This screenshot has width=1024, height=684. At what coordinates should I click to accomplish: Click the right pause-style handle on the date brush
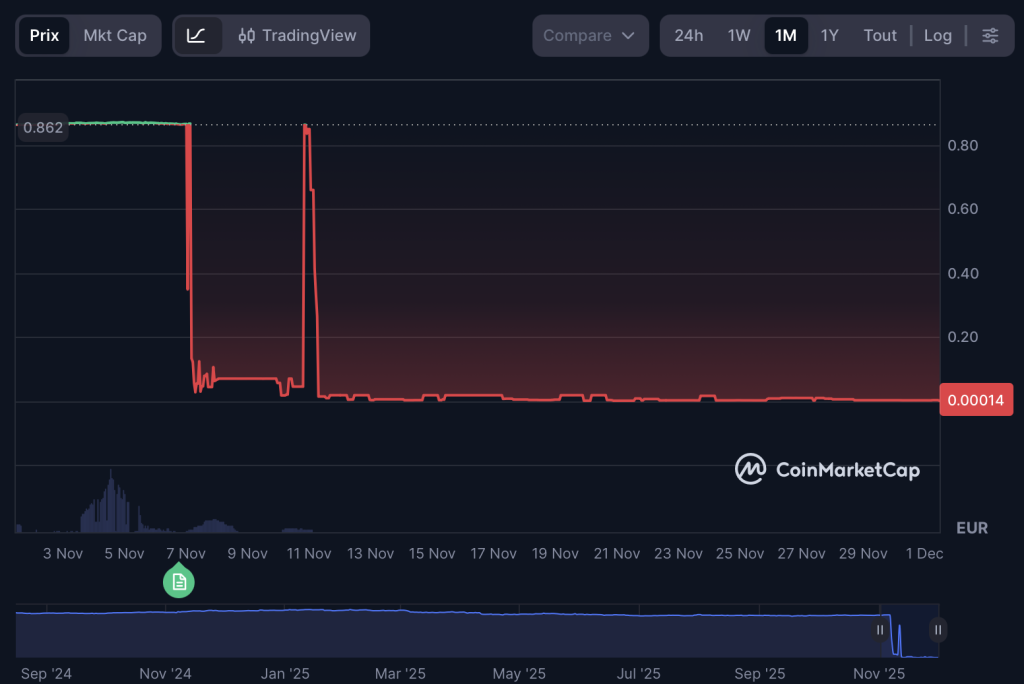pyautogui.click(x=937, y=630)
